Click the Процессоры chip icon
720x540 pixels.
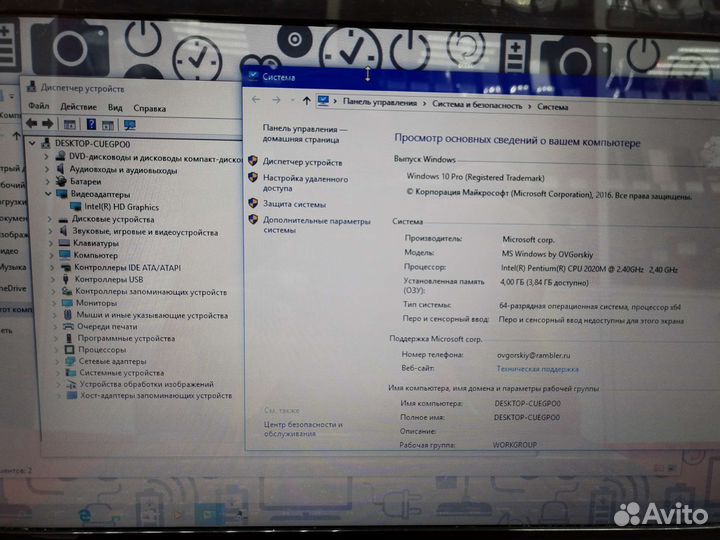tap(69, 350)
